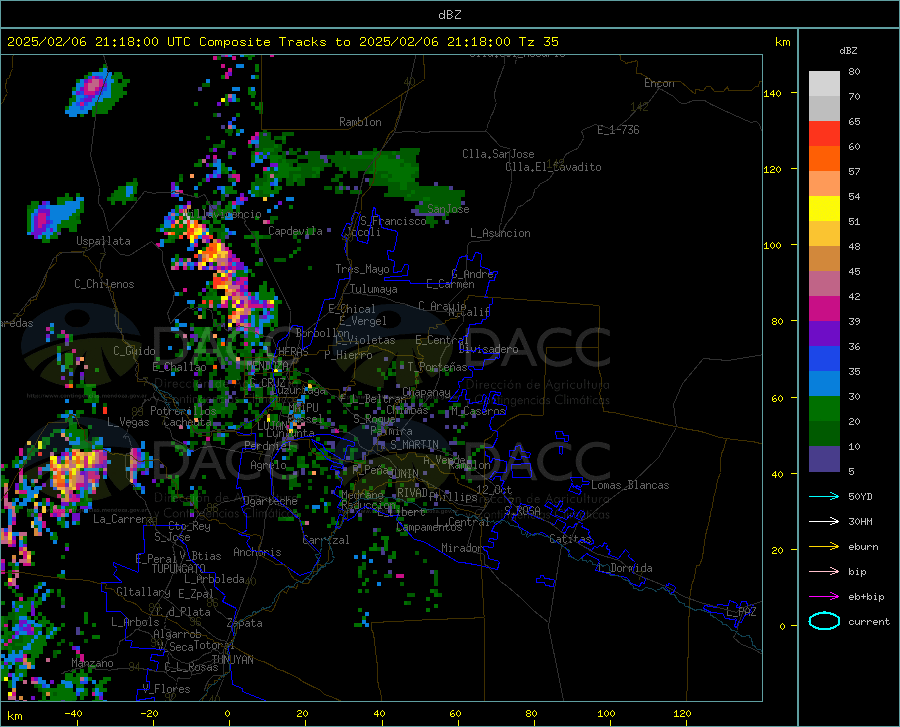This screenshot has width=900, height=727.
Task: Pick the red 65-60 dBZ swatch
Action: point(824,134)
